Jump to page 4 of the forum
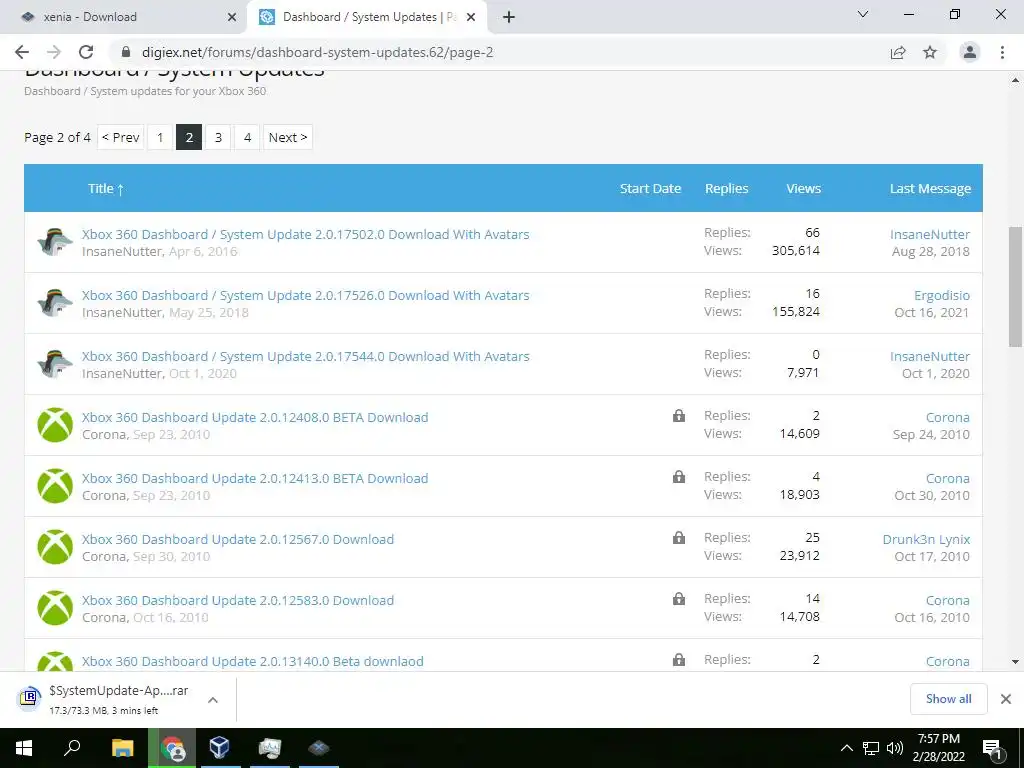 (x=247, y=137)
